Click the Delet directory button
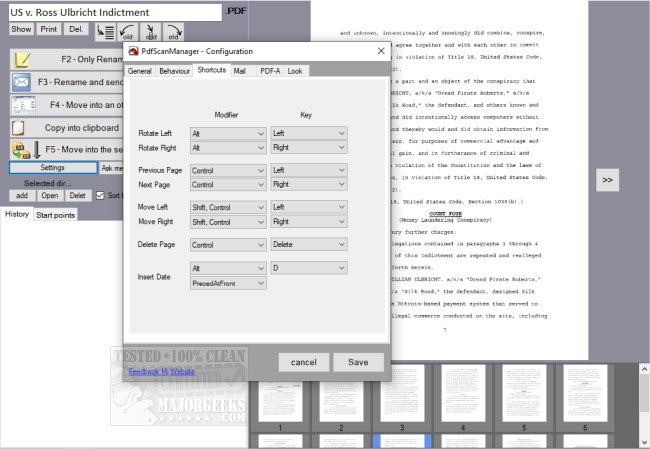Image resolution: width=650 pixels, height=449 pixels. tap(78, 195)
